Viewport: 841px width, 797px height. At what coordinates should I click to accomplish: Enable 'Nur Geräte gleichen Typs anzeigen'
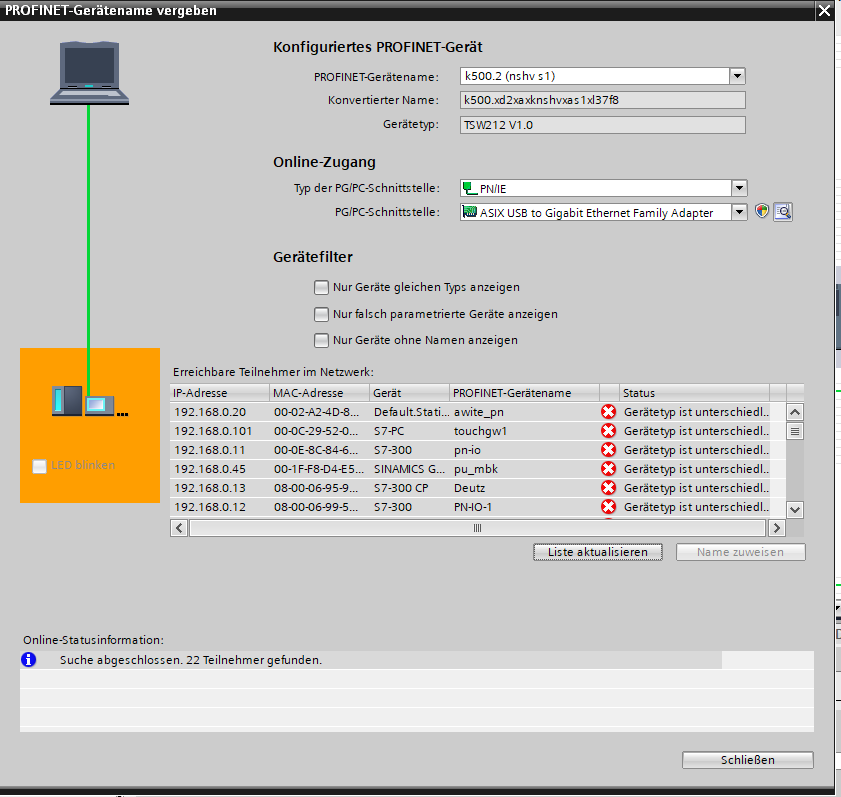click(321, 287)
